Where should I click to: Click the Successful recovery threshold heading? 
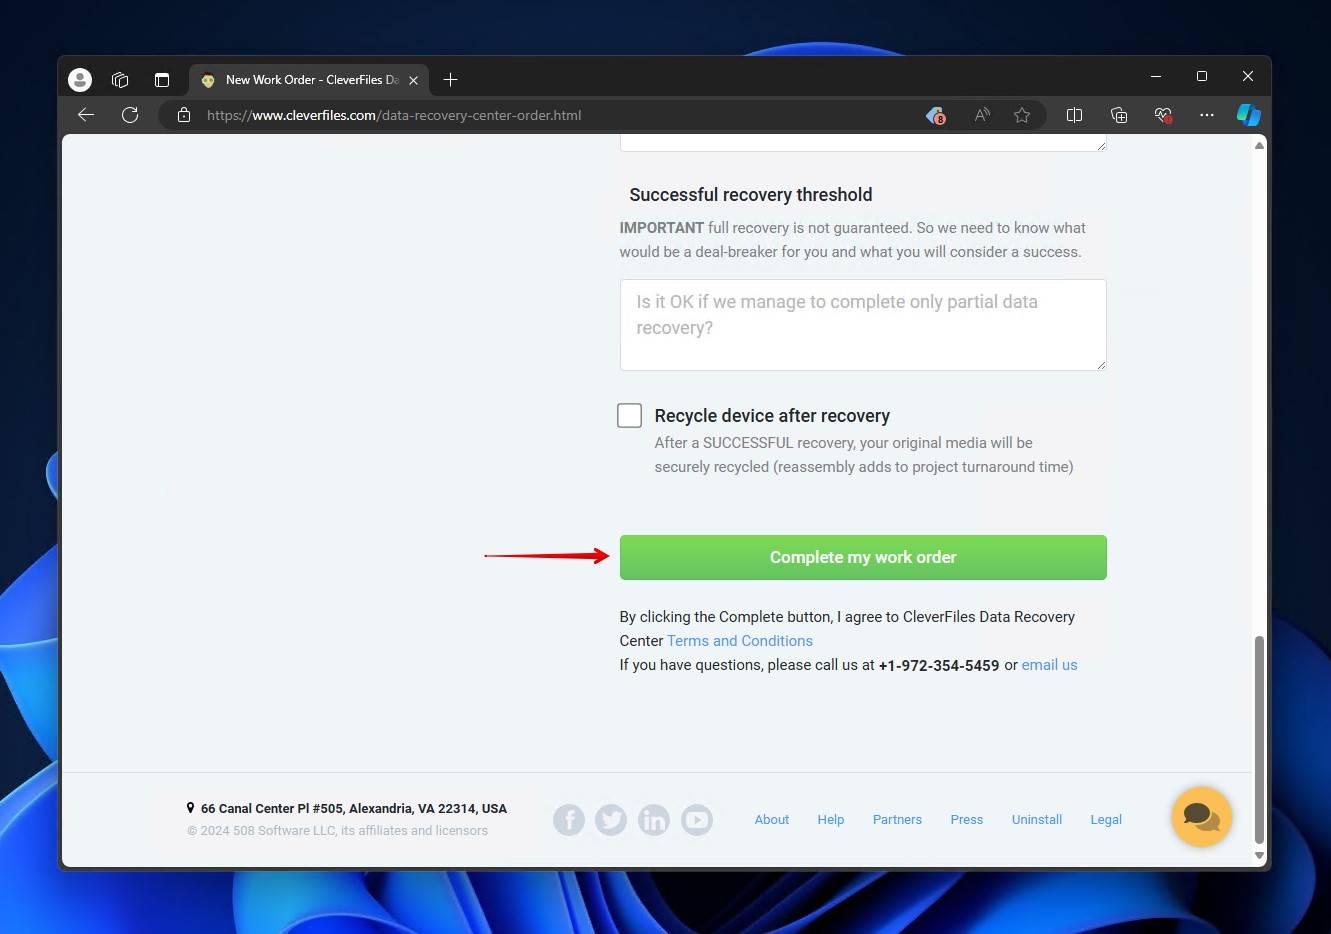point(751,195)
